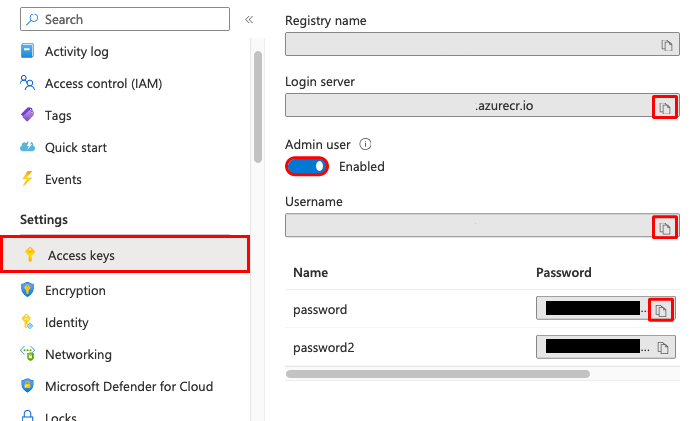Viewport: 700px width, 421px height.
Task: Click the Events lightning bolt icon
Action: click(x=27, y=179)
